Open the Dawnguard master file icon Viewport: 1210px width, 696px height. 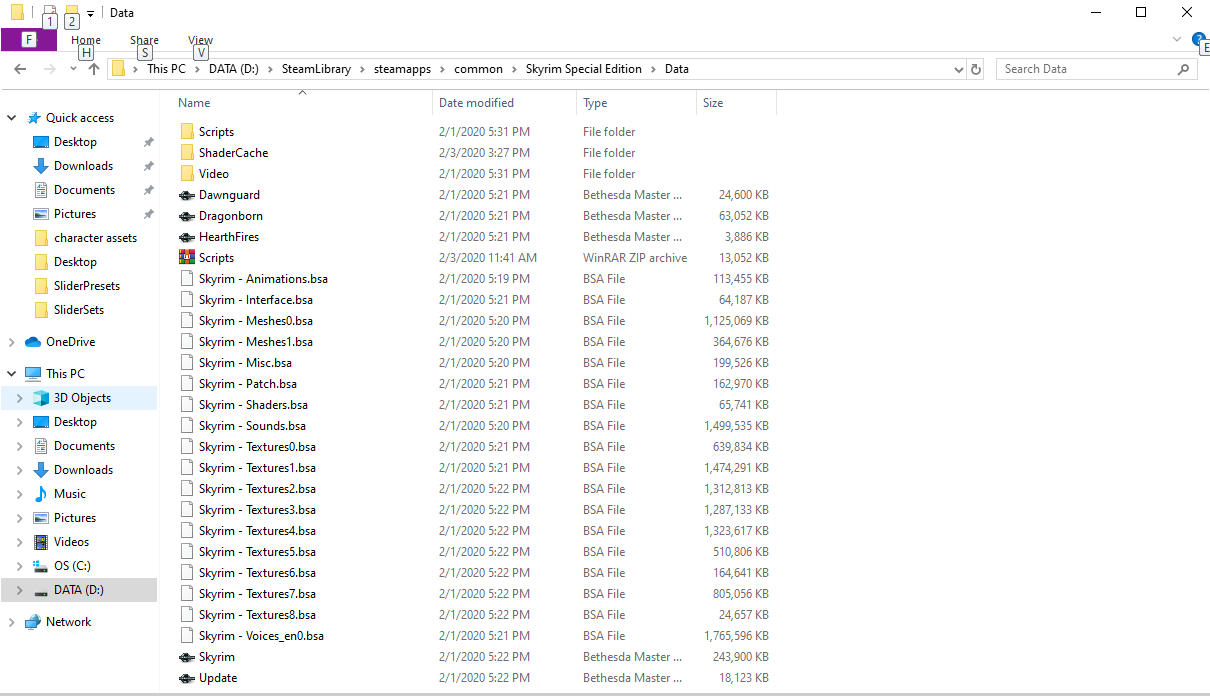[187, 195]
